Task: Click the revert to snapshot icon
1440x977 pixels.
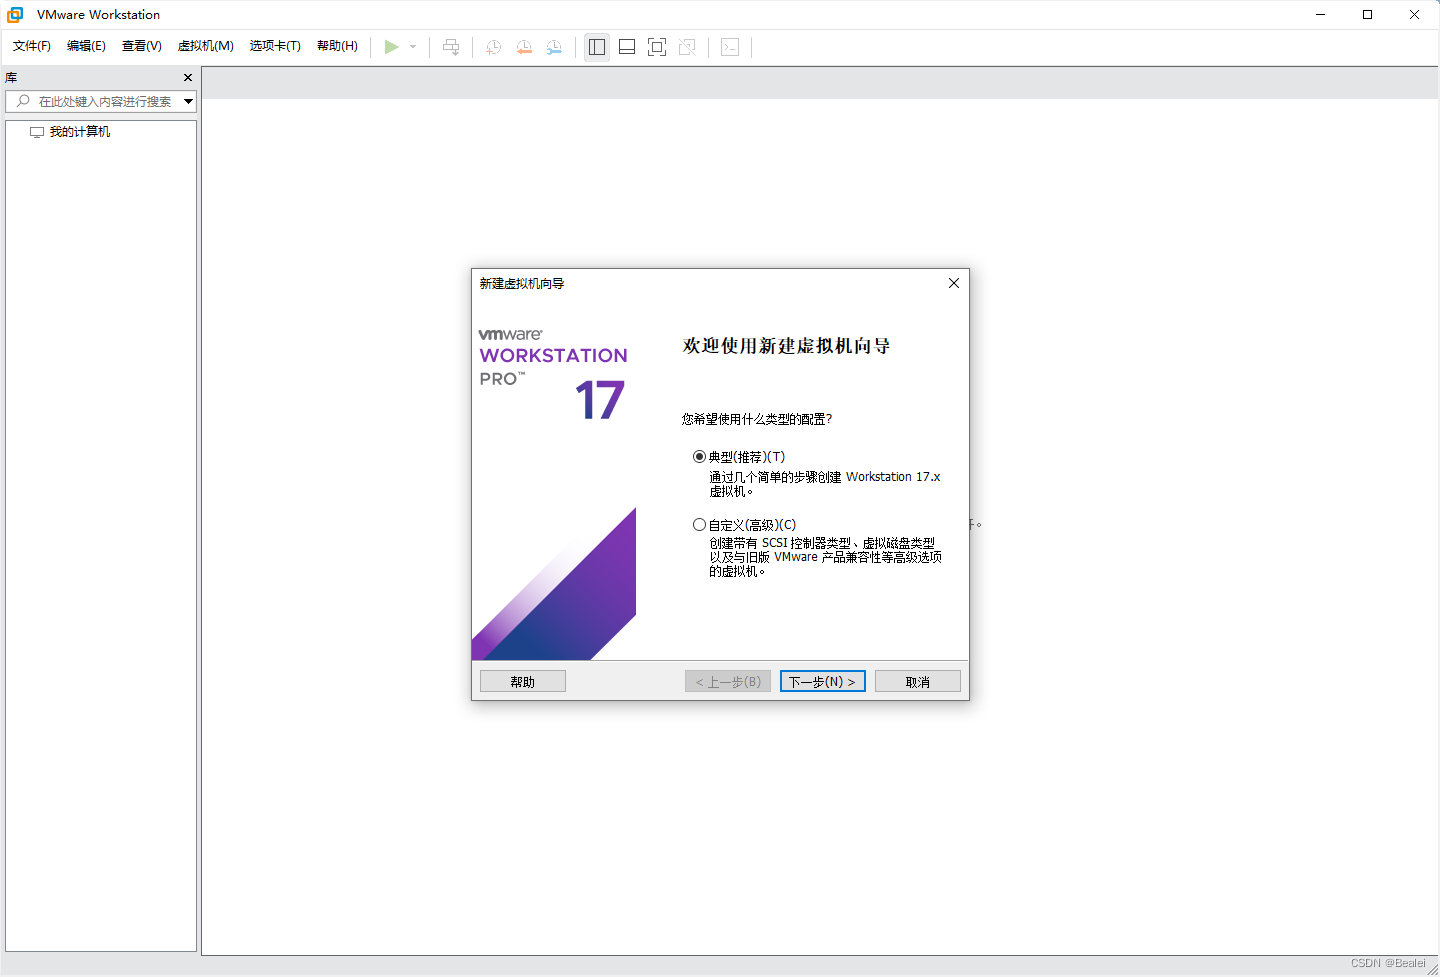Action: [x=524, y=47]
